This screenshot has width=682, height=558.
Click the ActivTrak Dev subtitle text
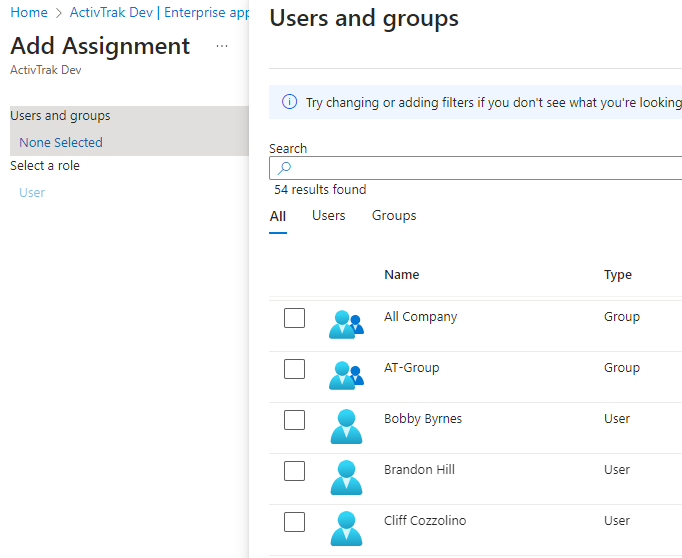point(46,70)
